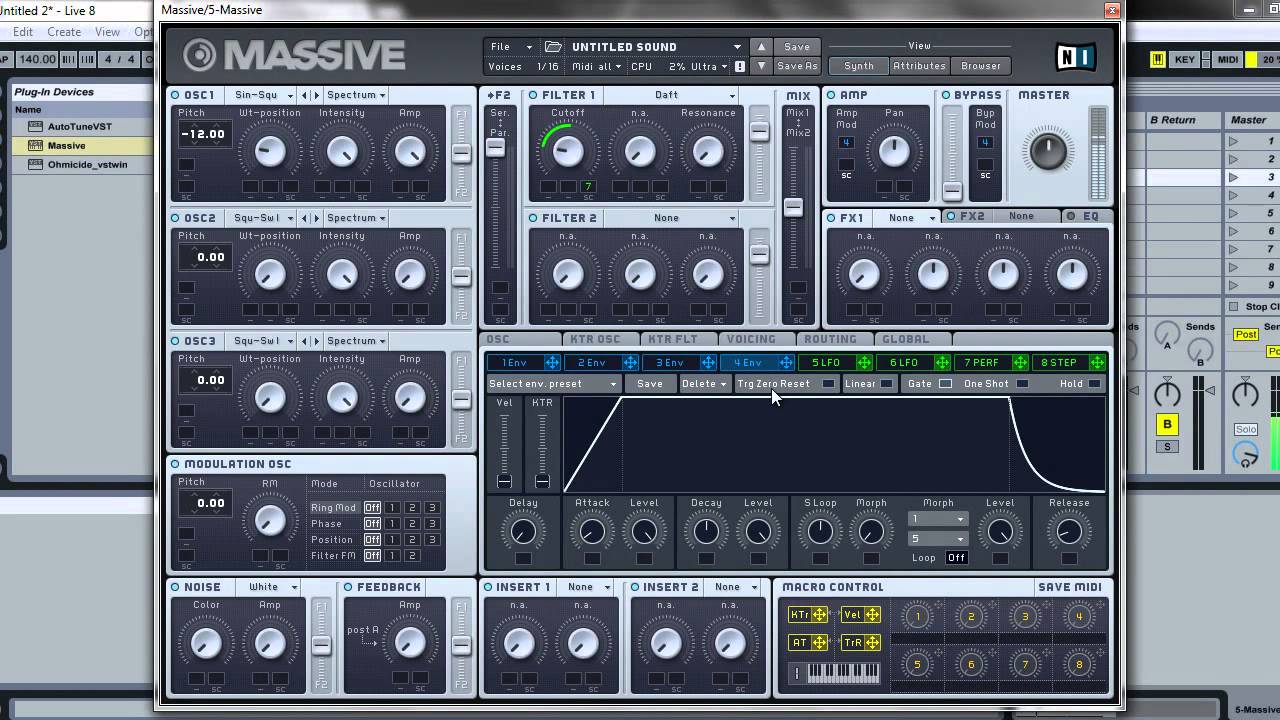Select the next preset with down arrow
This screenshot has width=1280, height=720.
pyautogui.click(x=761, y=66)
